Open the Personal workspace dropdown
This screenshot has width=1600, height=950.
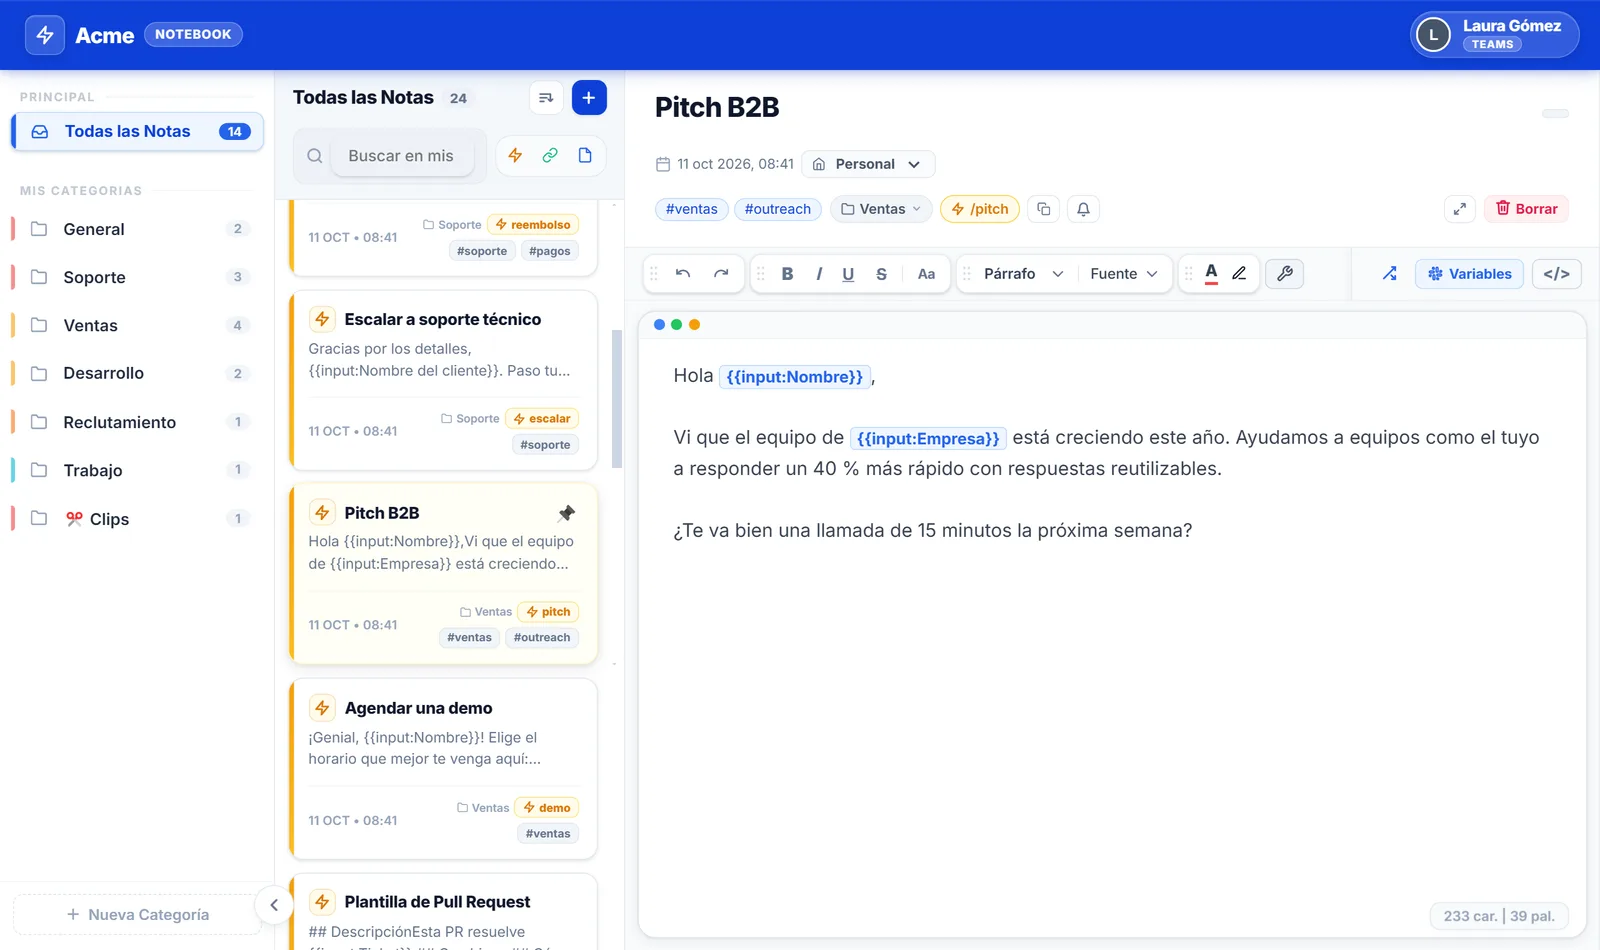tap(868, 164)
